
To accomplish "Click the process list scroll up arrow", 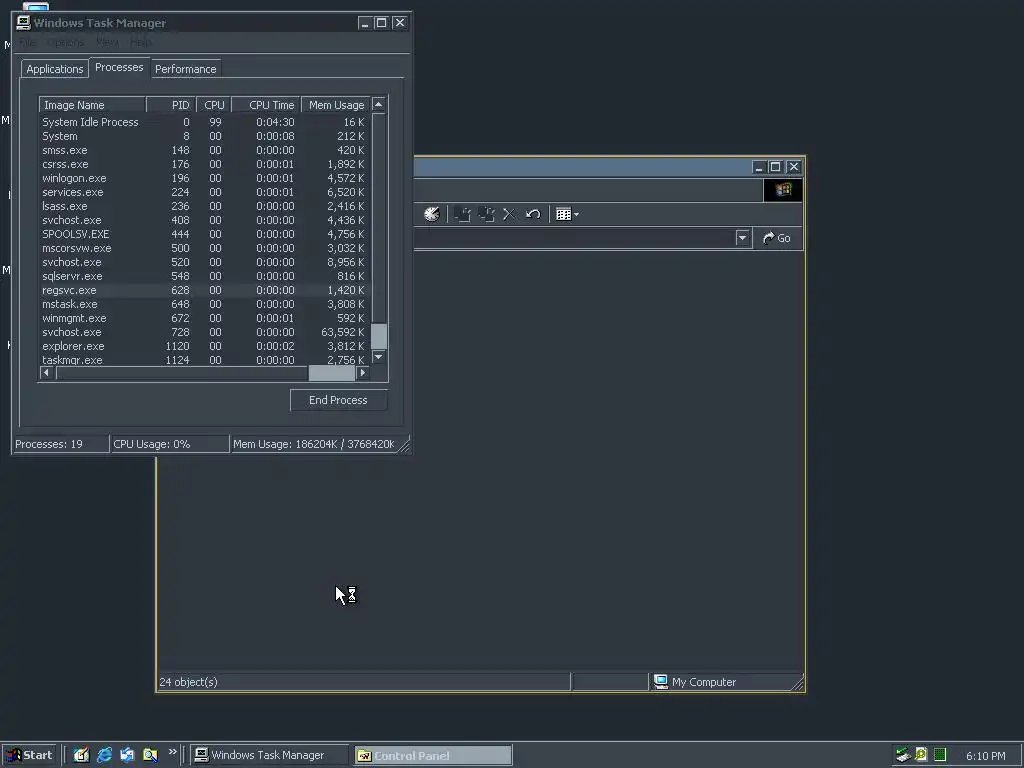I will 379,104.
